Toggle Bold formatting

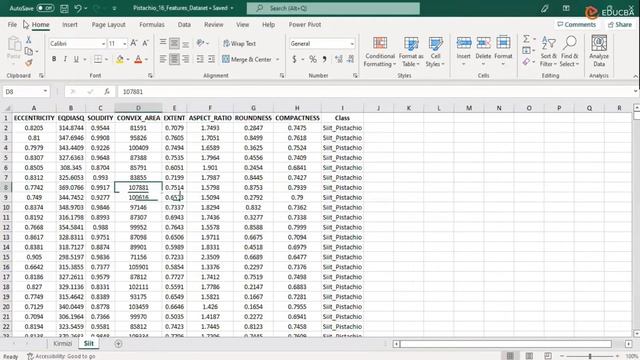pos(54,60)
